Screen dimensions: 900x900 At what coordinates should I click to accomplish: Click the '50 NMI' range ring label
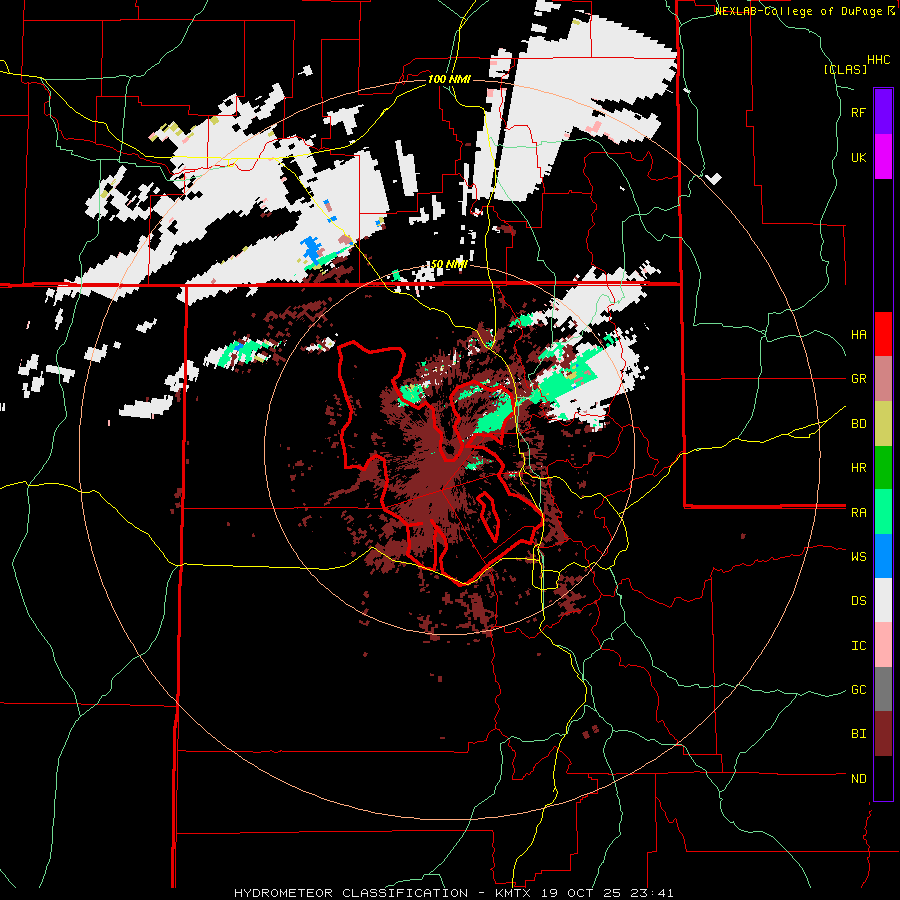(448, 264)
